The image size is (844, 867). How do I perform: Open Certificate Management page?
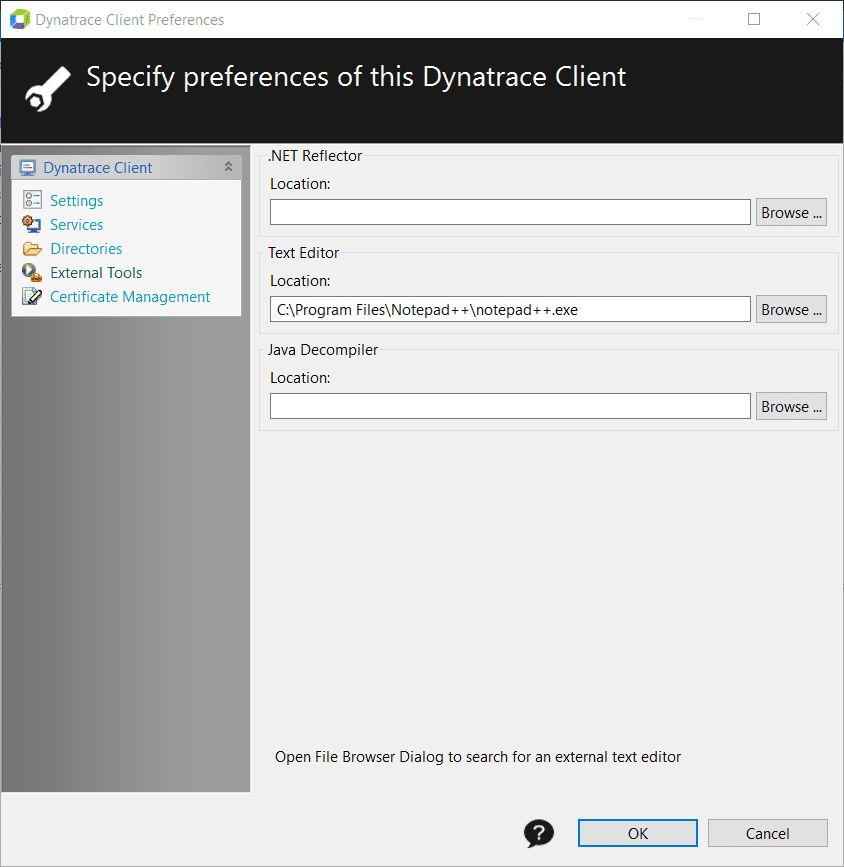tap(130, 297)
